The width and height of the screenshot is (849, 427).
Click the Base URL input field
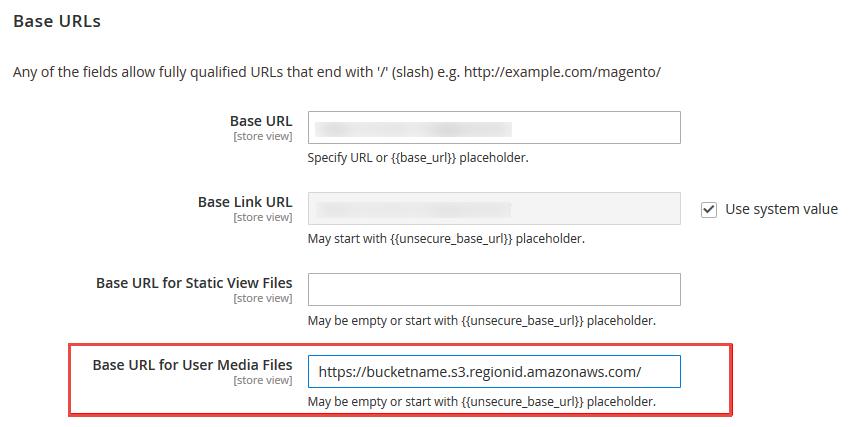[494, 128]
